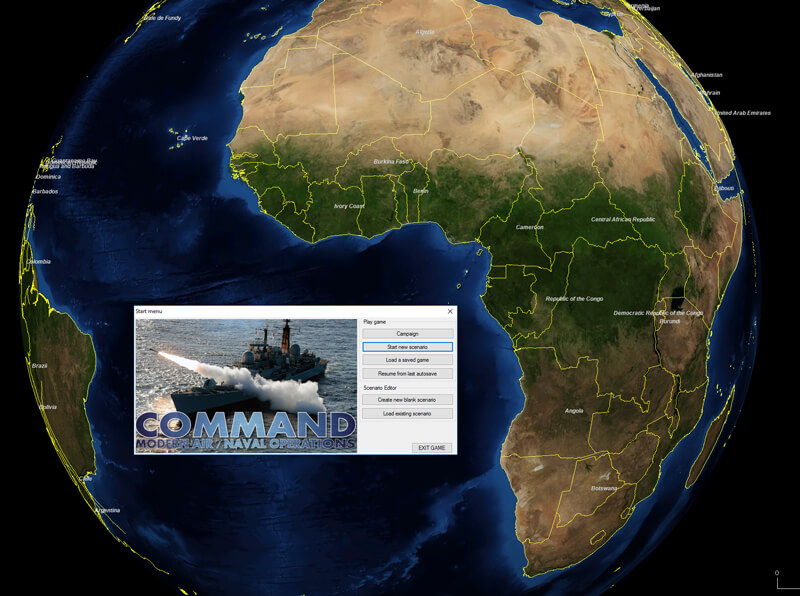Click the Brazil map label
This screenshot has width=800, height=596.
39,366
